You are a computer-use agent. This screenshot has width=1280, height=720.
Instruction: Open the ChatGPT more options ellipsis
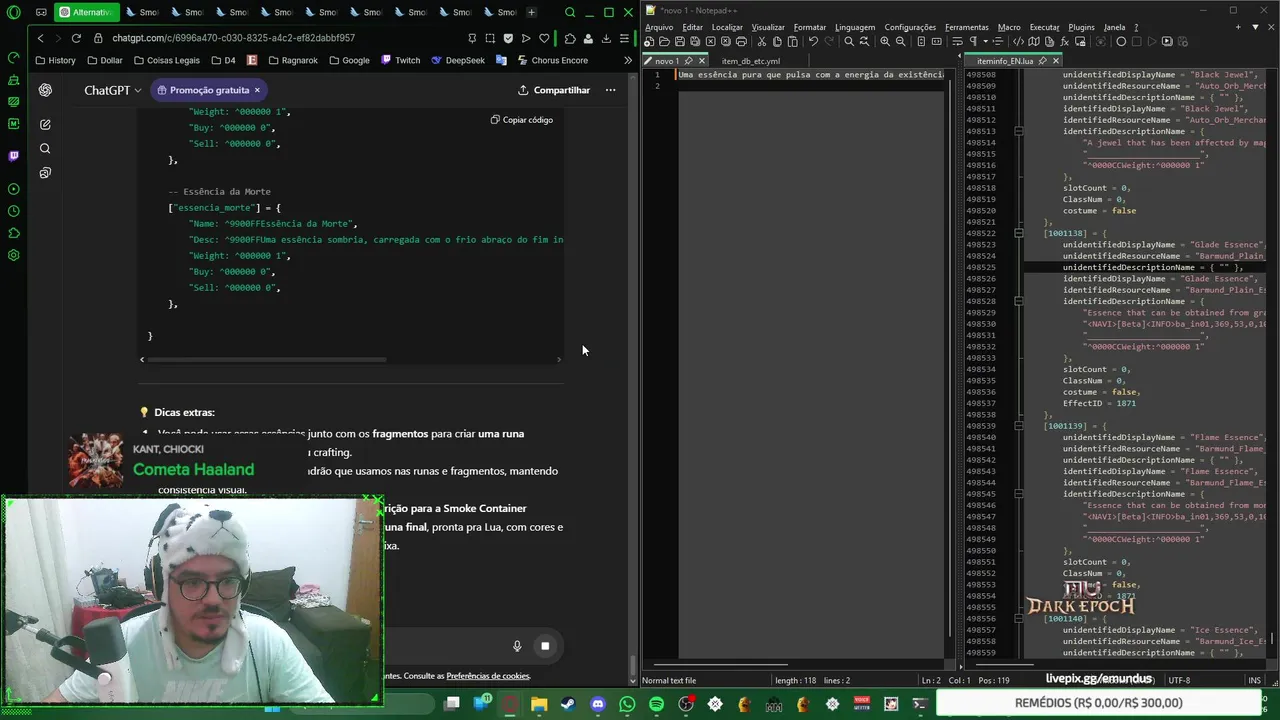pos(610,90)
